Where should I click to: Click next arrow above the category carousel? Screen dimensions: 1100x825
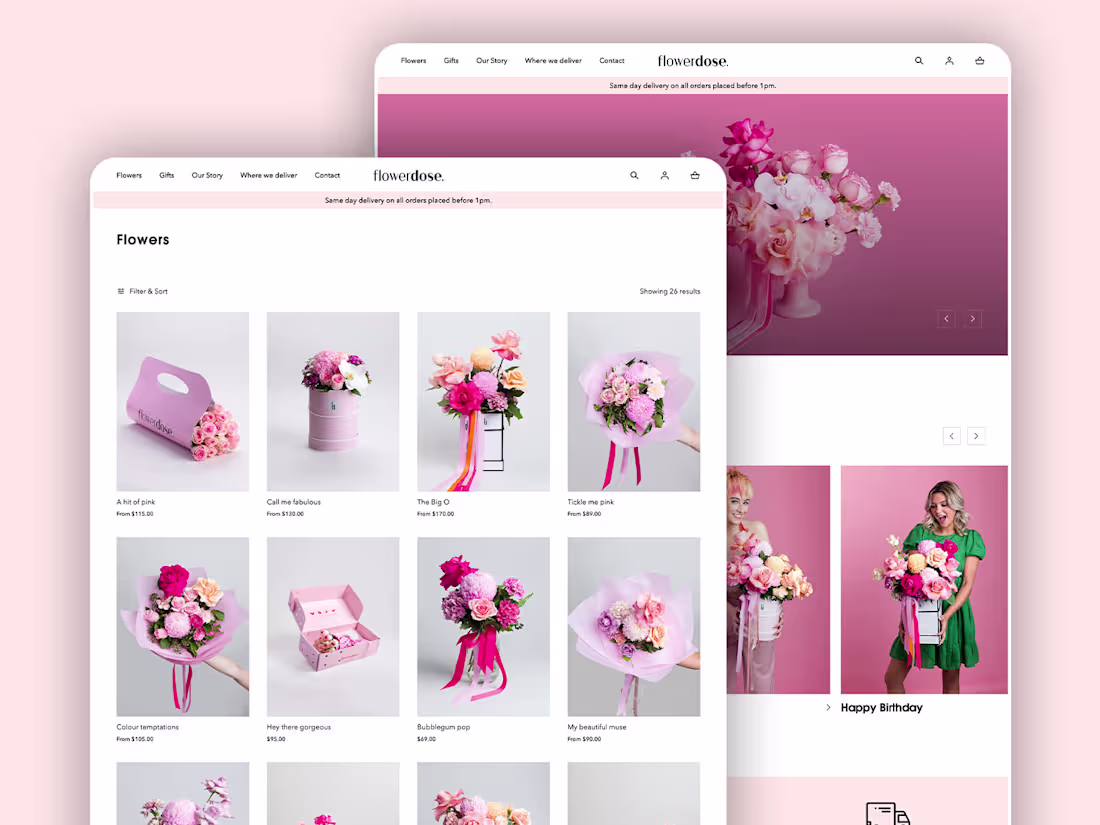click(976, 436)
